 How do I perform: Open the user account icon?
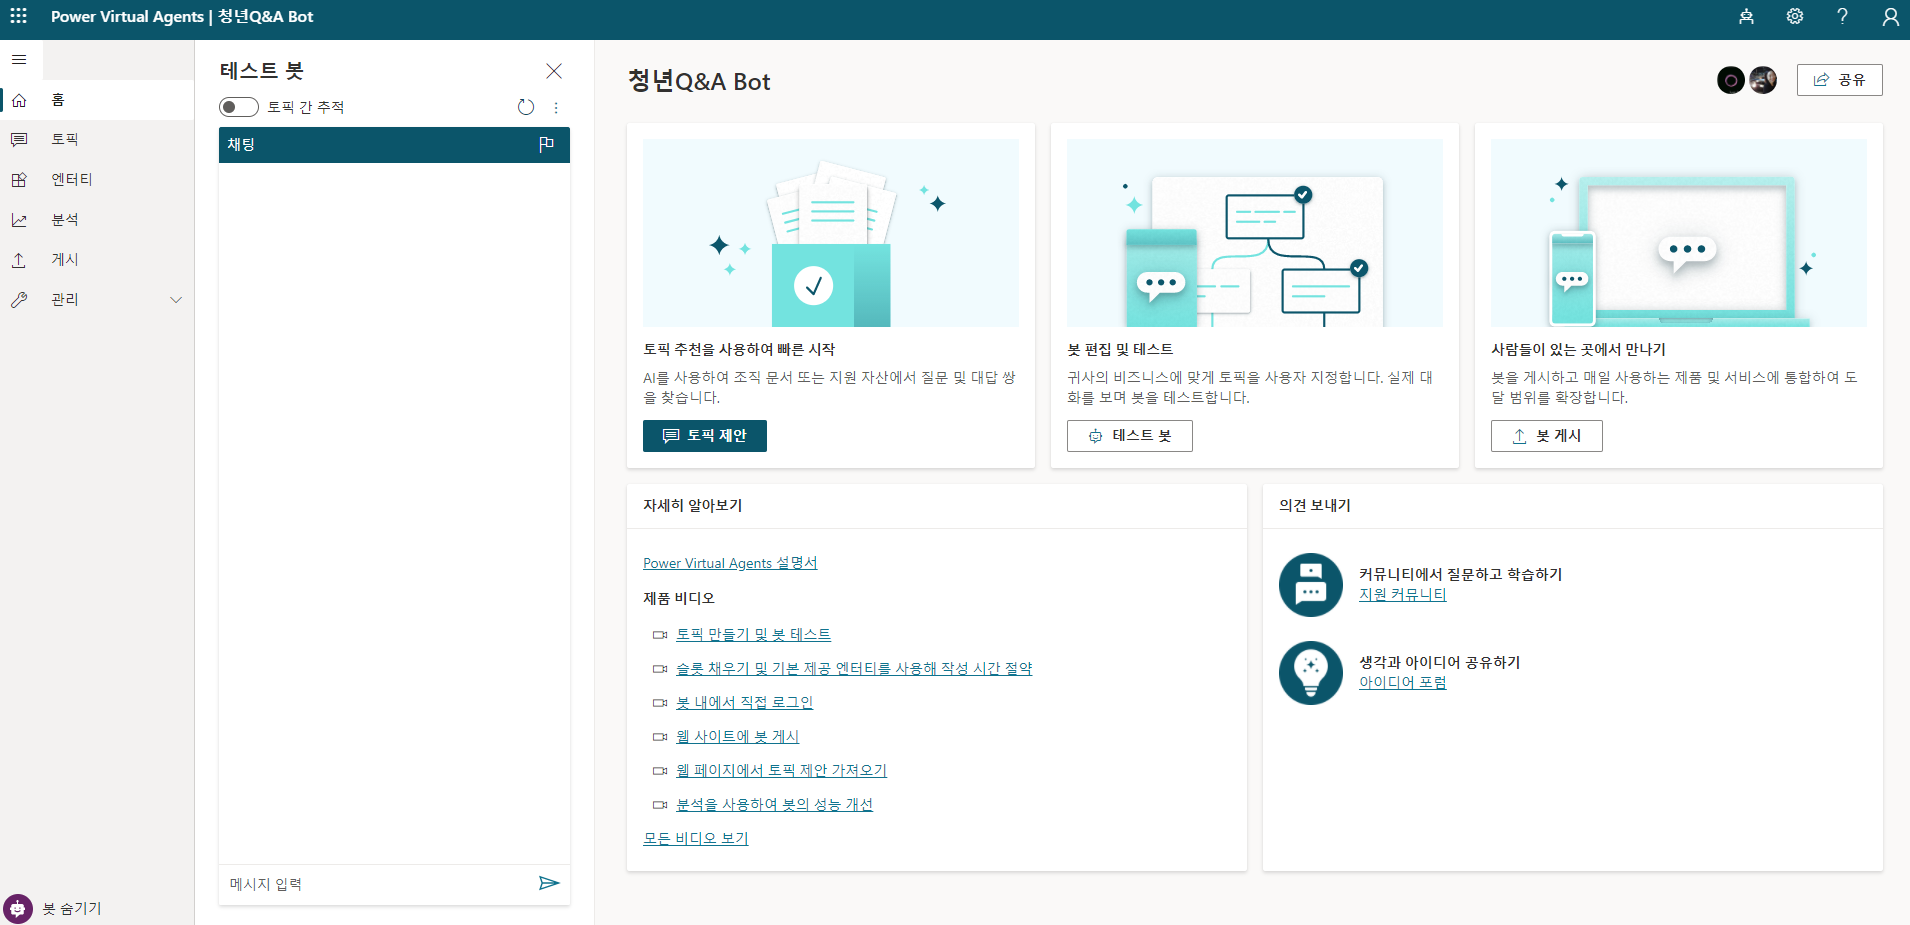tap(1890, 16)
